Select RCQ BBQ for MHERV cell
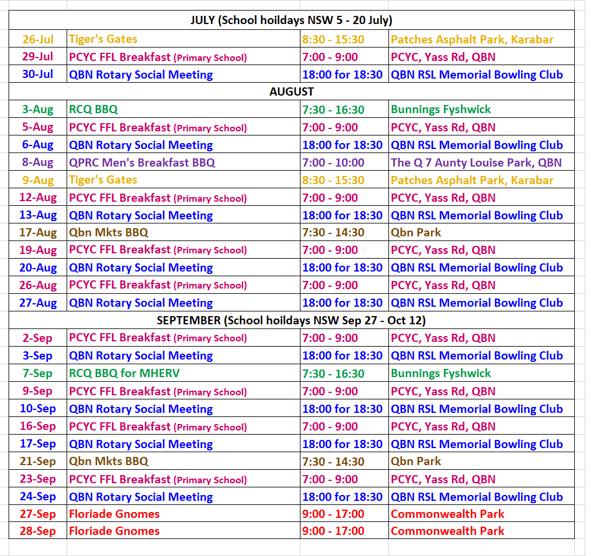This screenshot has width=591, height=556. click(x=184, y=373)
